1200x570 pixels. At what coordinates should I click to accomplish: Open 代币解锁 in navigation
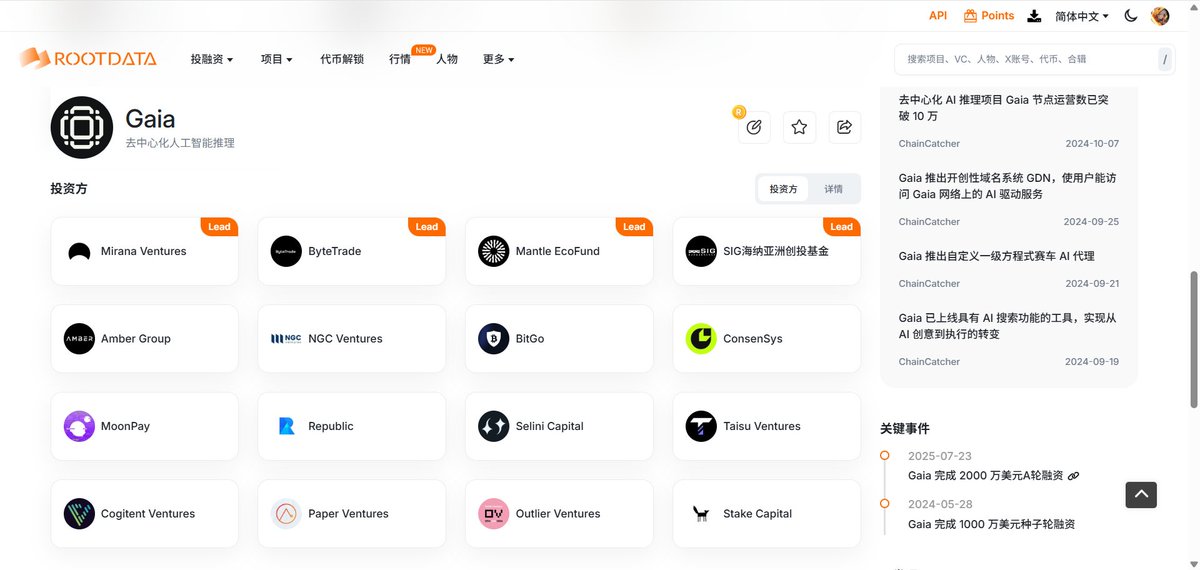[342, 59]
